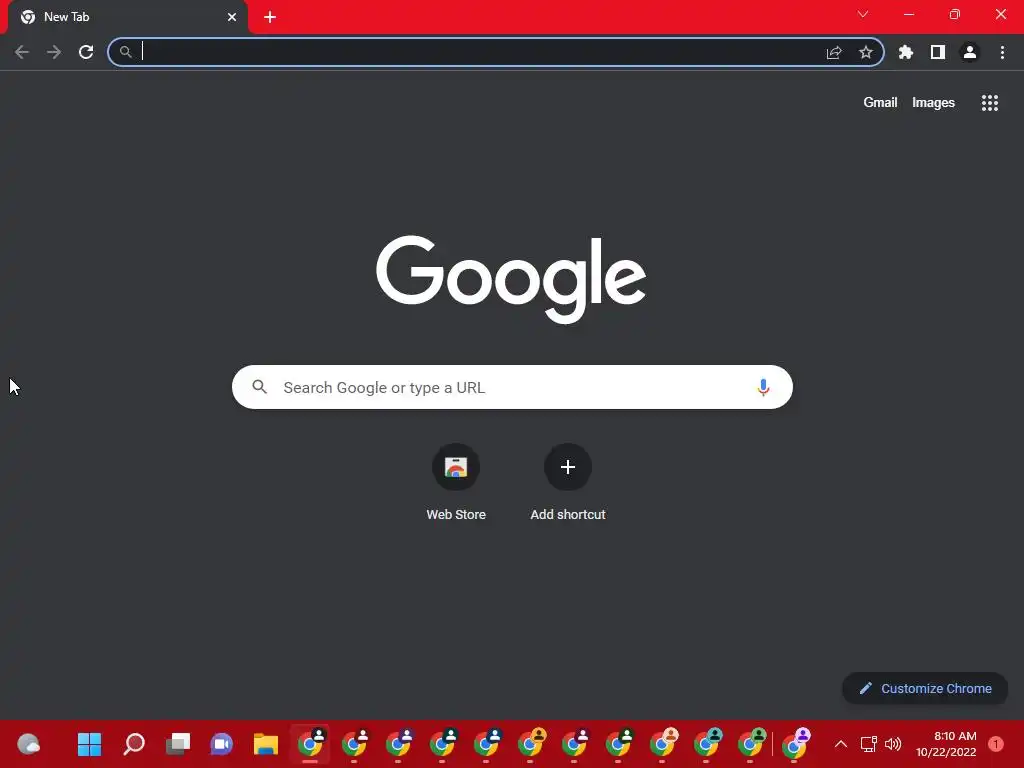The height and width of the screenshot is (768, 1024).
Task: Open Chrome's three-dot menu
Action: (x=1002, y=52)
